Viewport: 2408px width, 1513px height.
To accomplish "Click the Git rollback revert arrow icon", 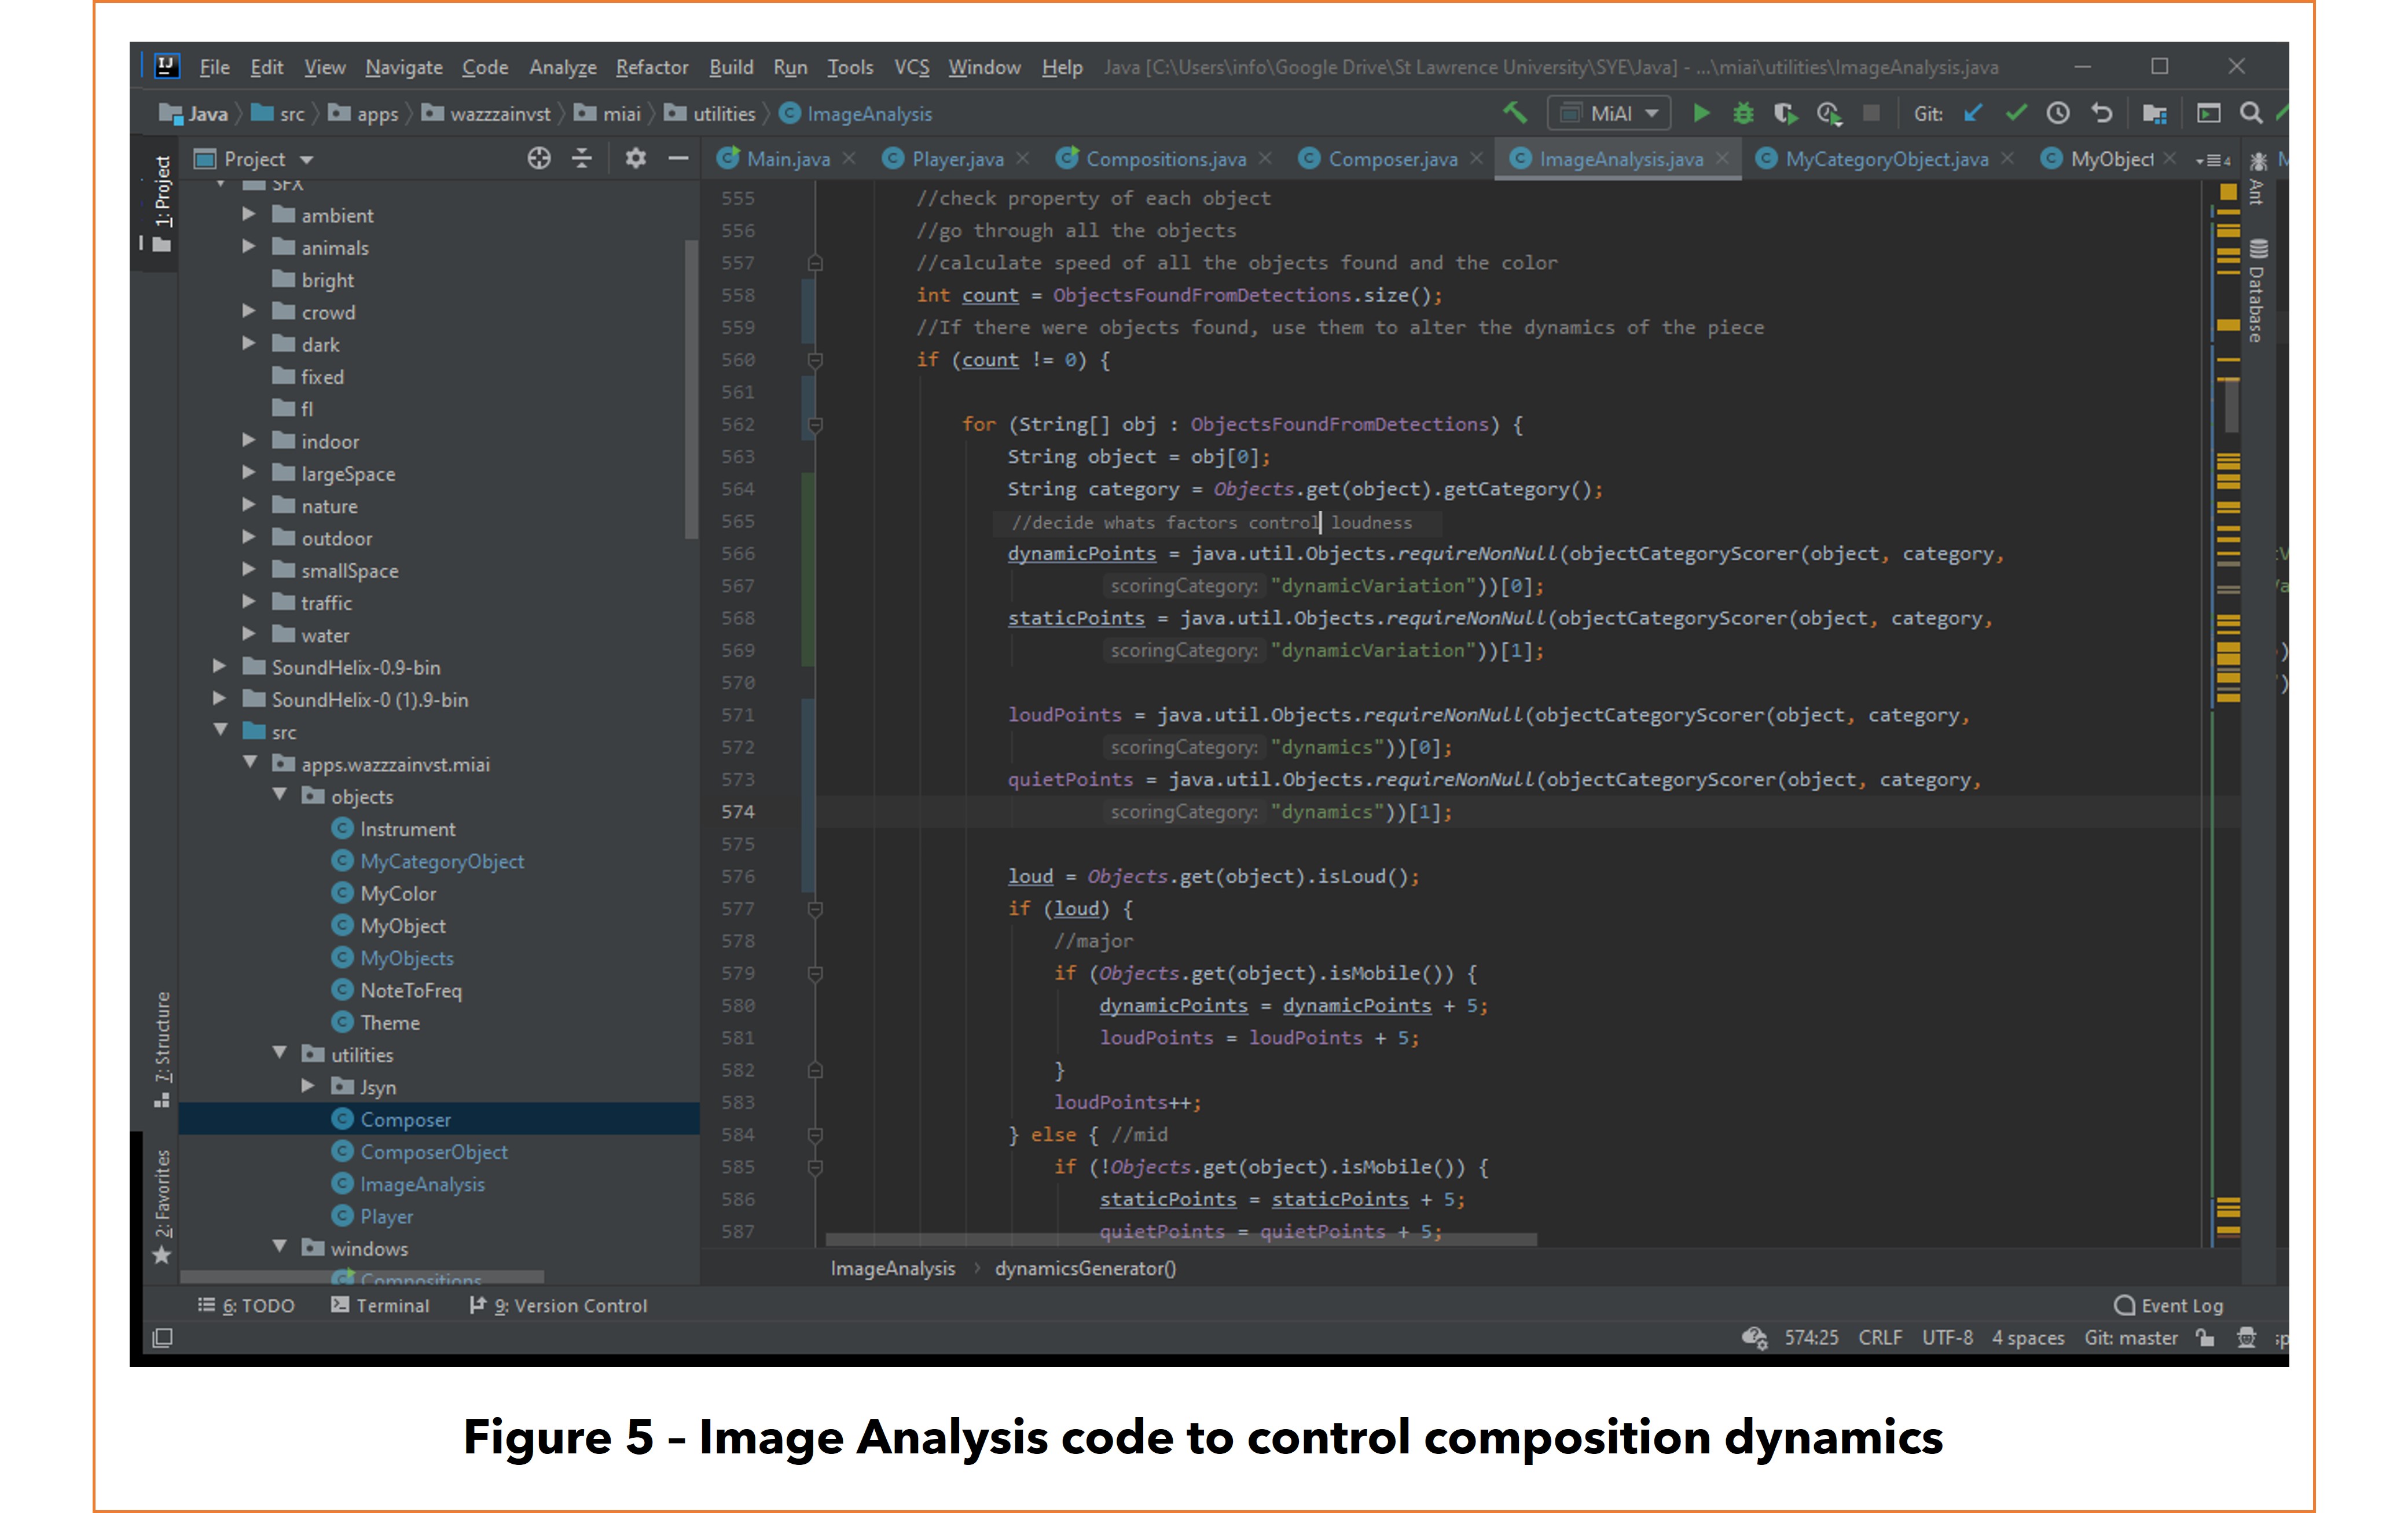I will click(x=2102, y=113).
